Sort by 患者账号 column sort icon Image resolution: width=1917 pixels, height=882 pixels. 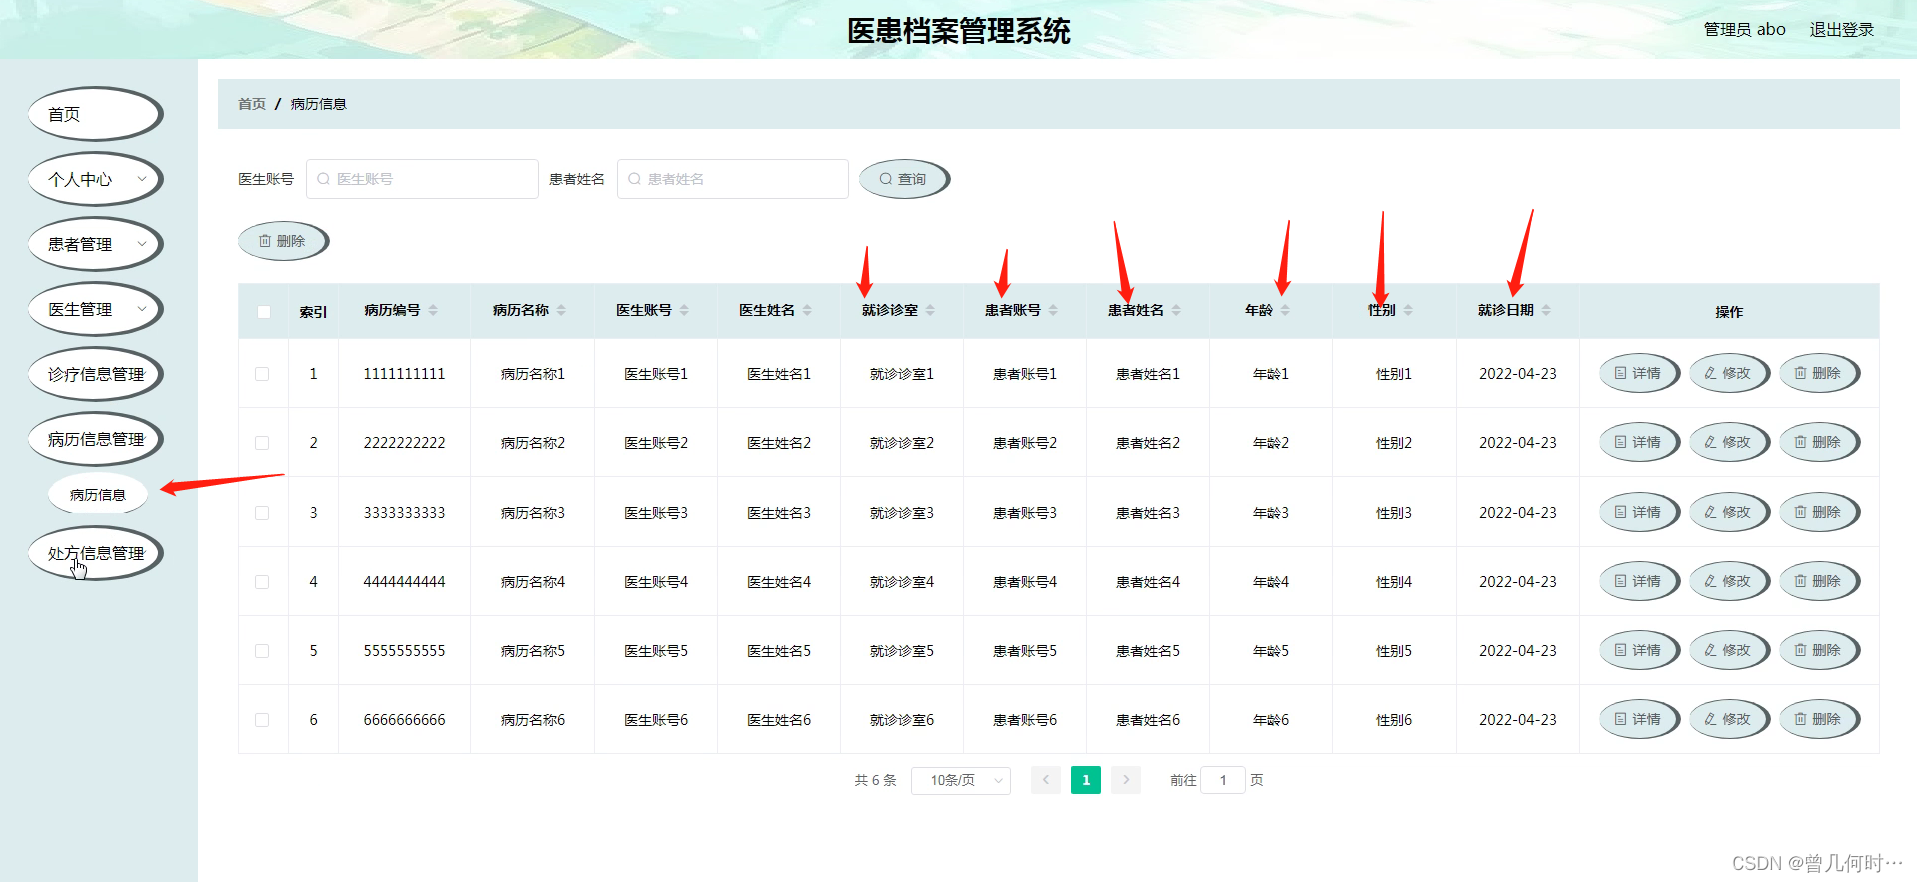(x=1053, y=311)
